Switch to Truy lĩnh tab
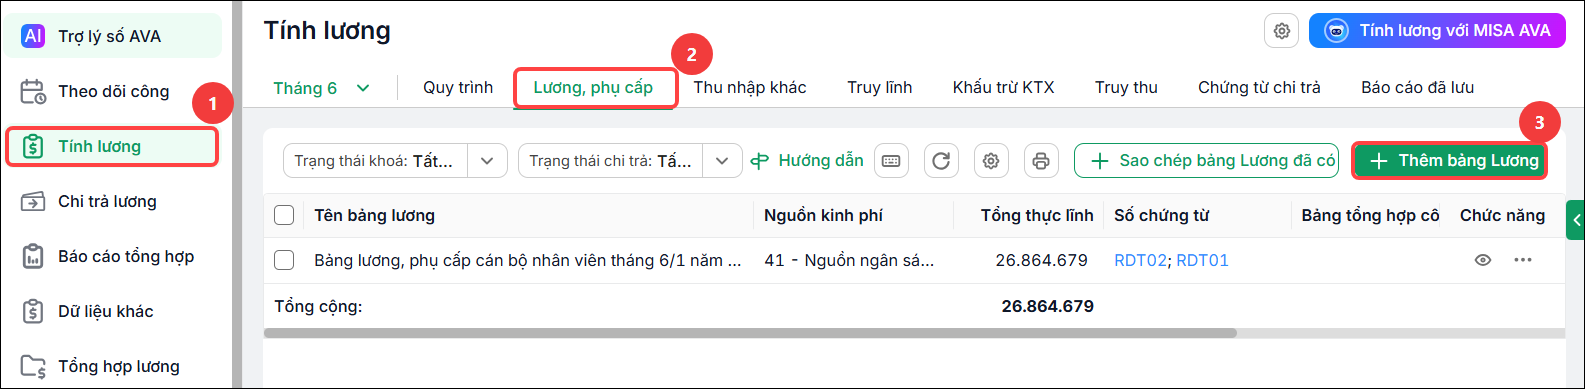The height and width of the screenshot is (389, 1585). (x=880, y=88)
